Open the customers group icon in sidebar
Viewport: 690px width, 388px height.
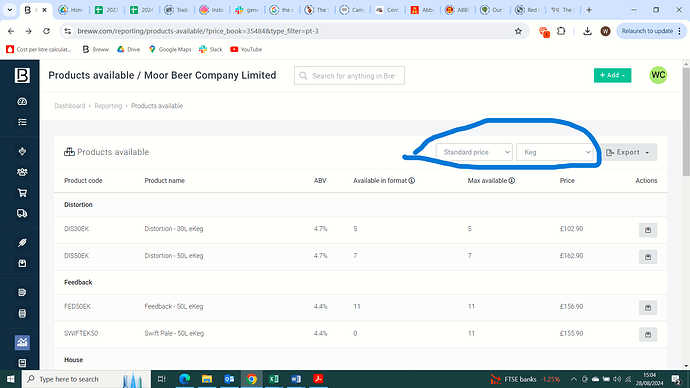pyautogui.click(x=22, y=172)
